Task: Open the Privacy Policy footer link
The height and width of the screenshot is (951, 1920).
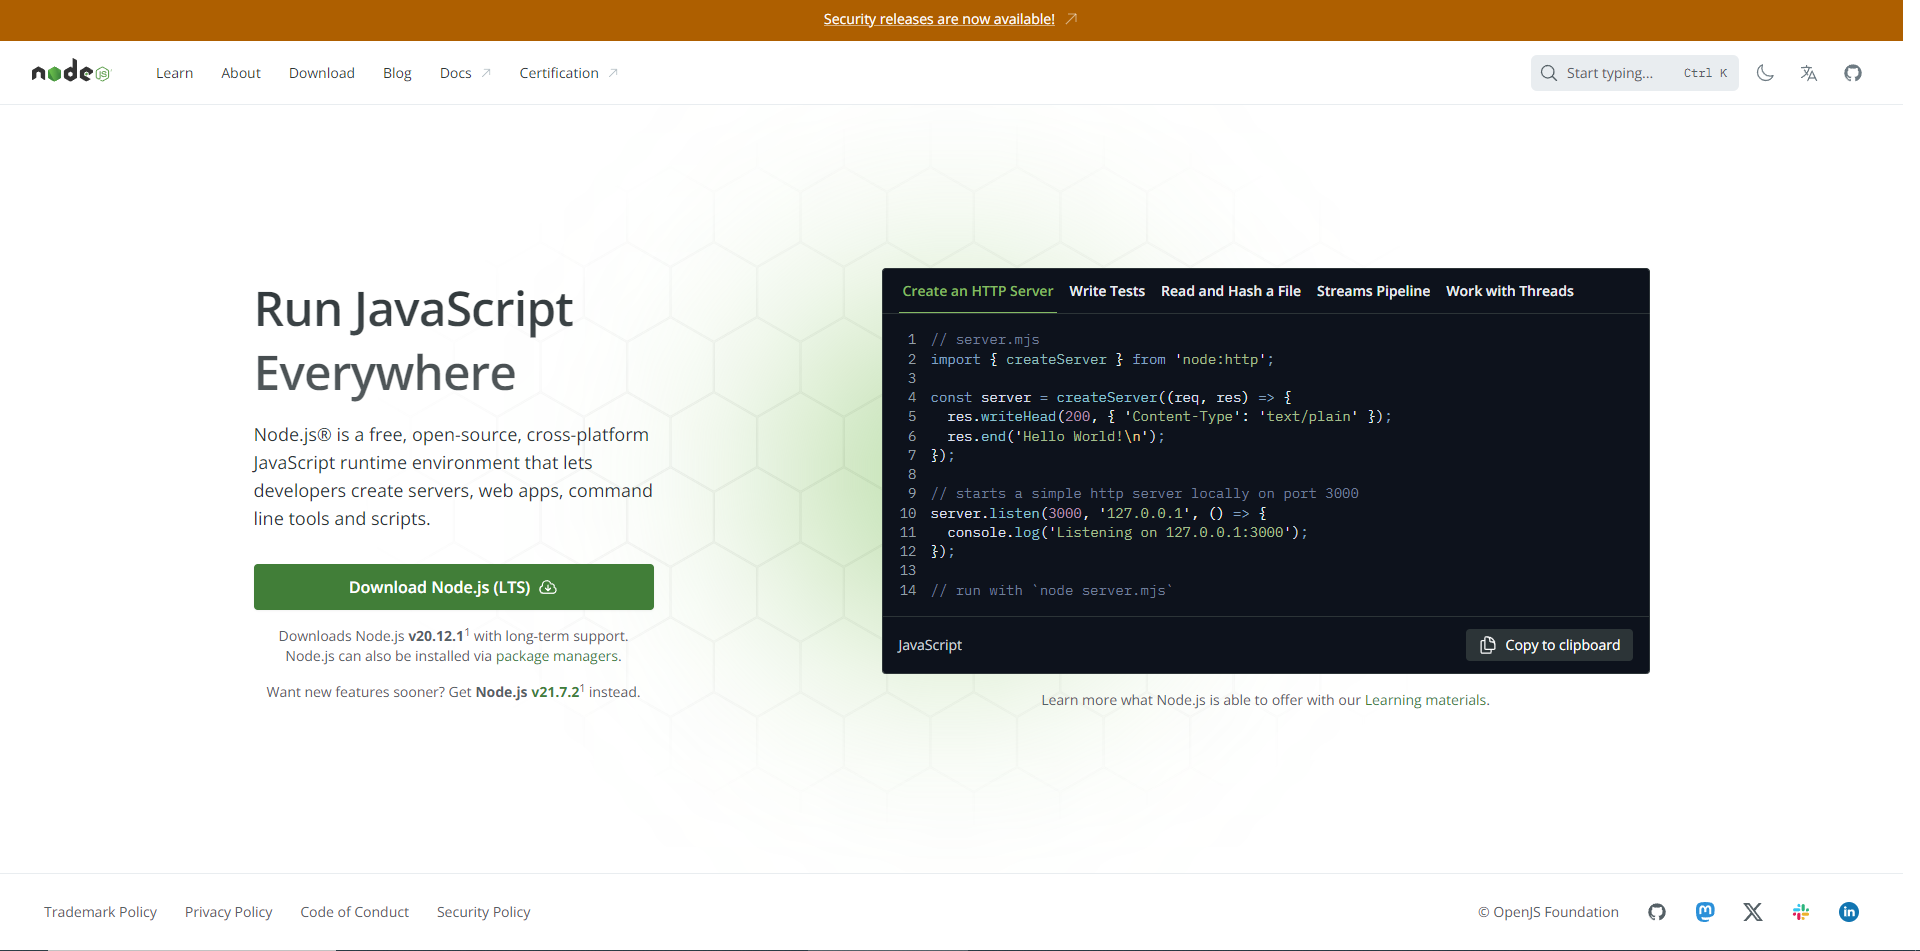Action: [229, 912]
